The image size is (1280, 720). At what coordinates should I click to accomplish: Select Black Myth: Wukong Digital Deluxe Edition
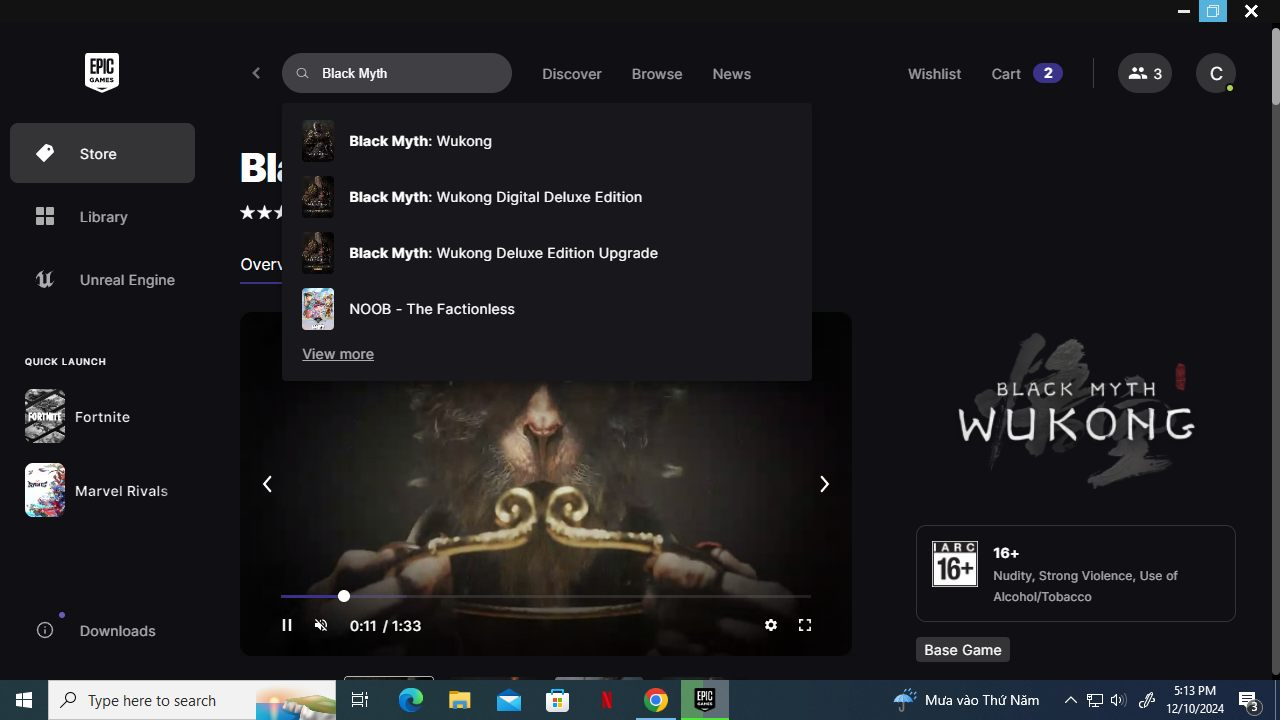point(495,197)
